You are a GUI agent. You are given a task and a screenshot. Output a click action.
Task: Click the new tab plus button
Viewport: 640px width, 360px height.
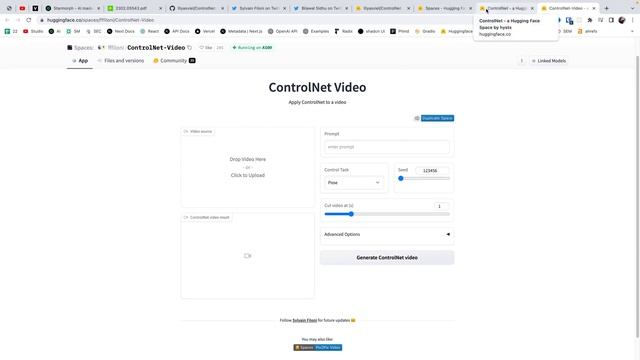tap(607, 8)
